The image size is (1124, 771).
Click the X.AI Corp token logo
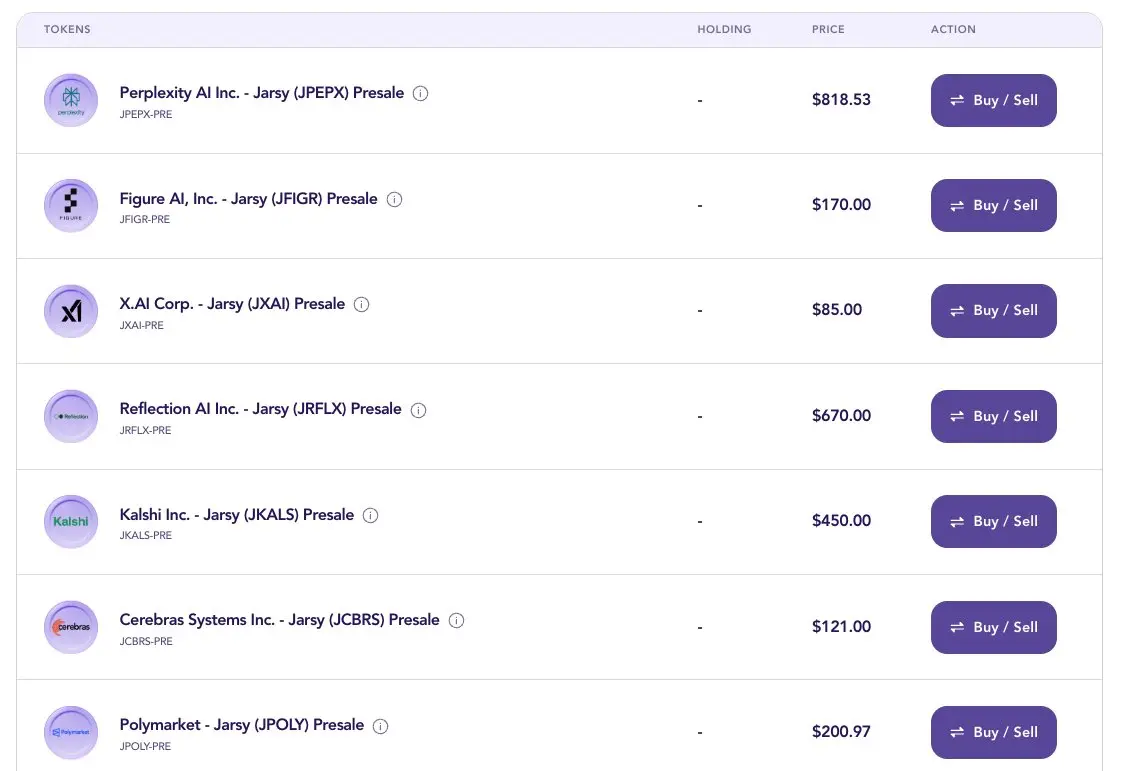71,311
